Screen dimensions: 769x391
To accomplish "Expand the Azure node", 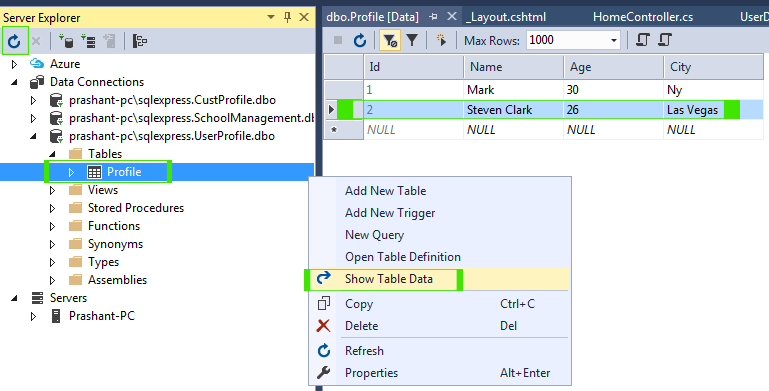I will tap(14, 64).
